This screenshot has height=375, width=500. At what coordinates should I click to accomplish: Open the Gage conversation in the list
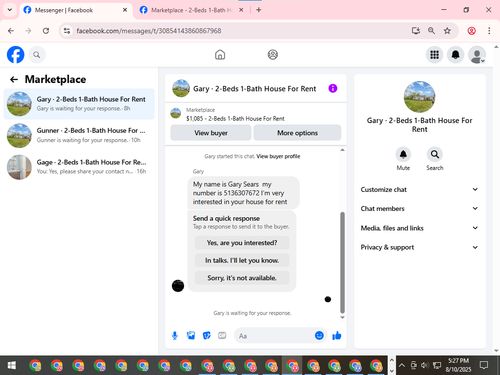pos(79,167)
